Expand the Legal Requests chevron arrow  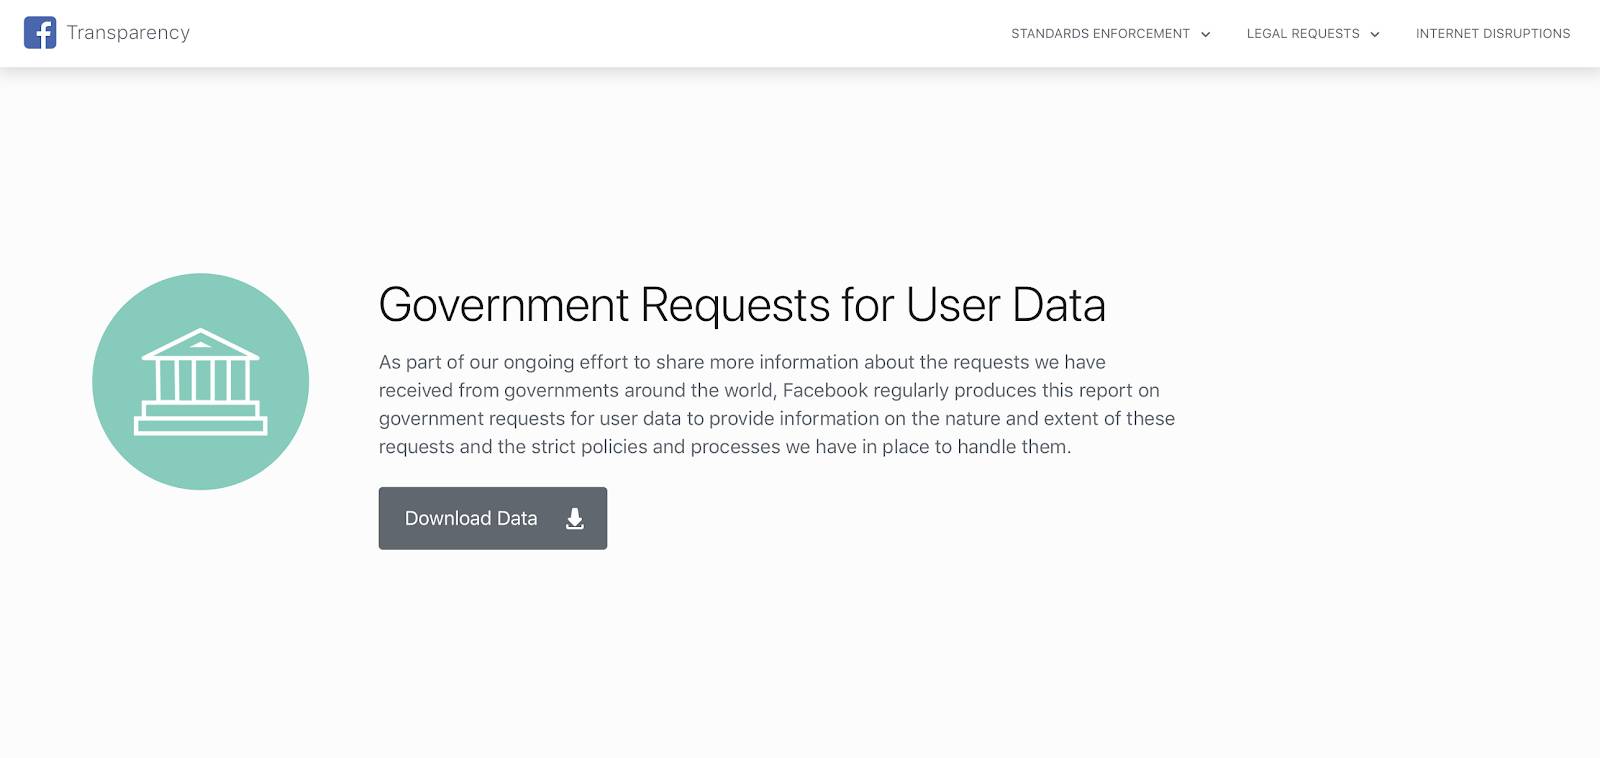click(x=1375, y=34)
